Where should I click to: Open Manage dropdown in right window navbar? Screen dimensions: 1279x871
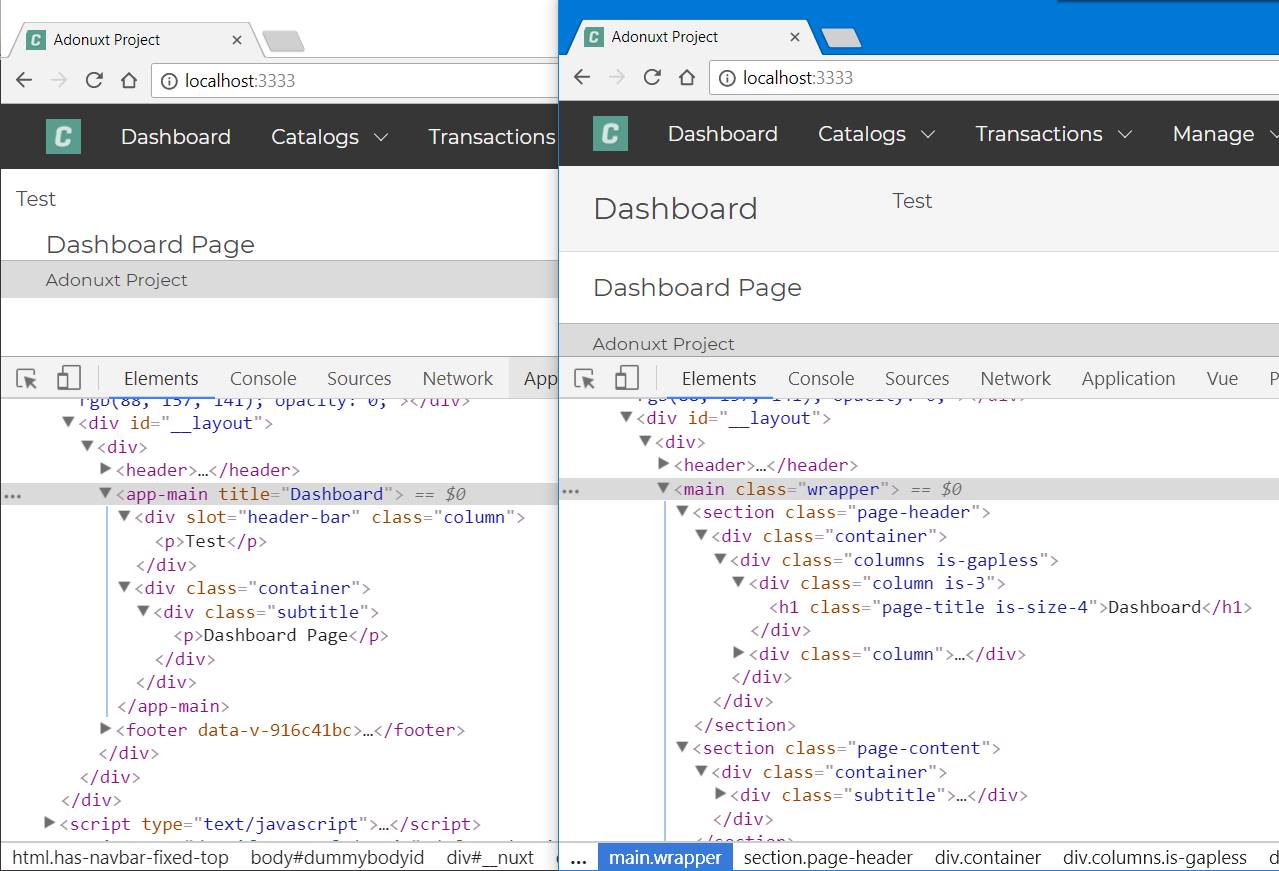coord(1225,134)
